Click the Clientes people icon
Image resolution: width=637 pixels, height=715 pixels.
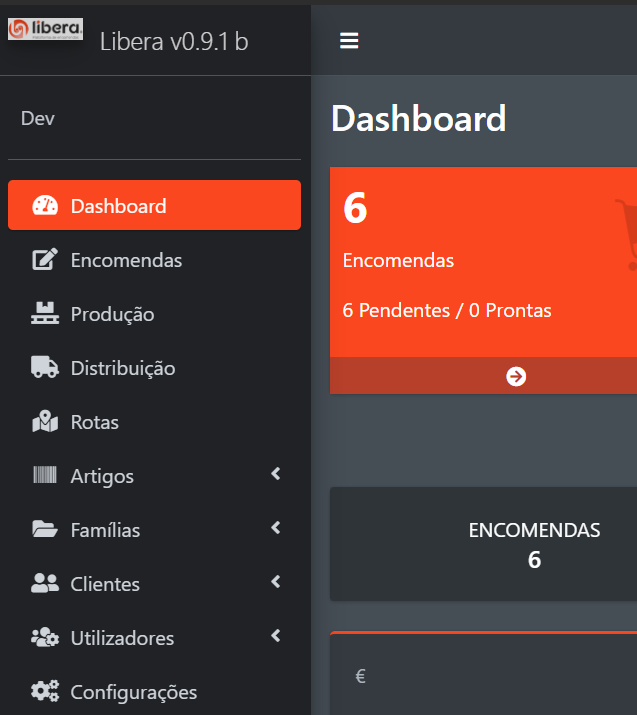(x=45, y=584)
